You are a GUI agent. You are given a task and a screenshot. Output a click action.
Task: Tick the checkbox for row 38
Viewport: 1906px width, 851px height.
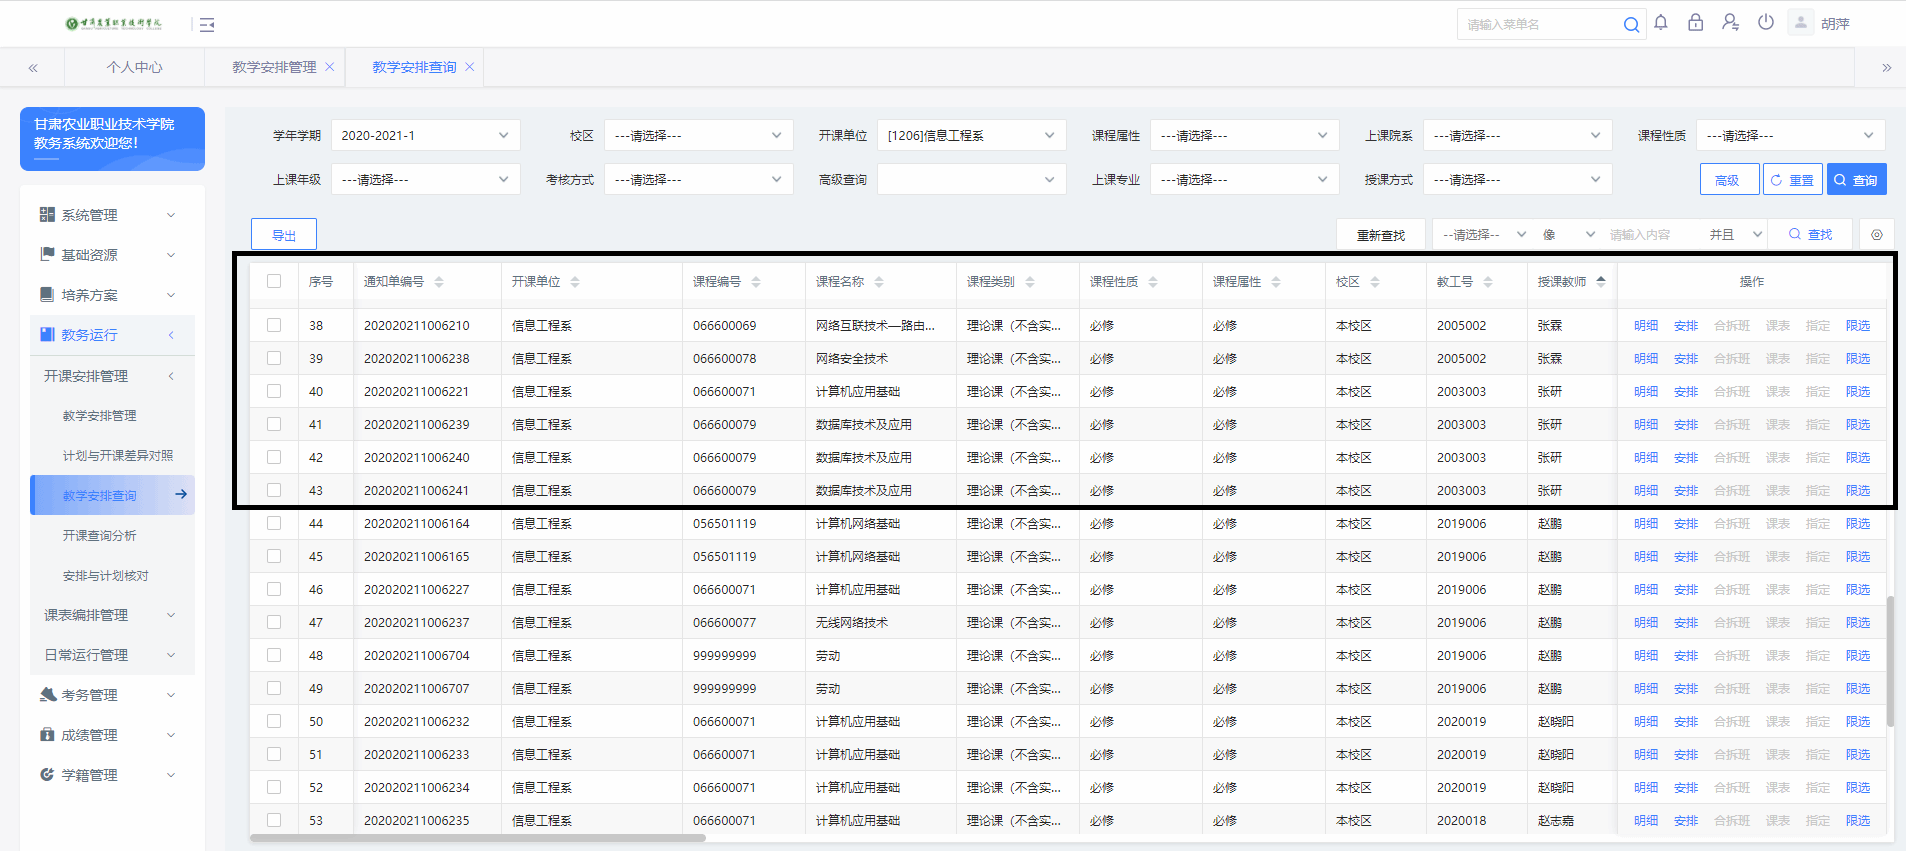[274, 325]
